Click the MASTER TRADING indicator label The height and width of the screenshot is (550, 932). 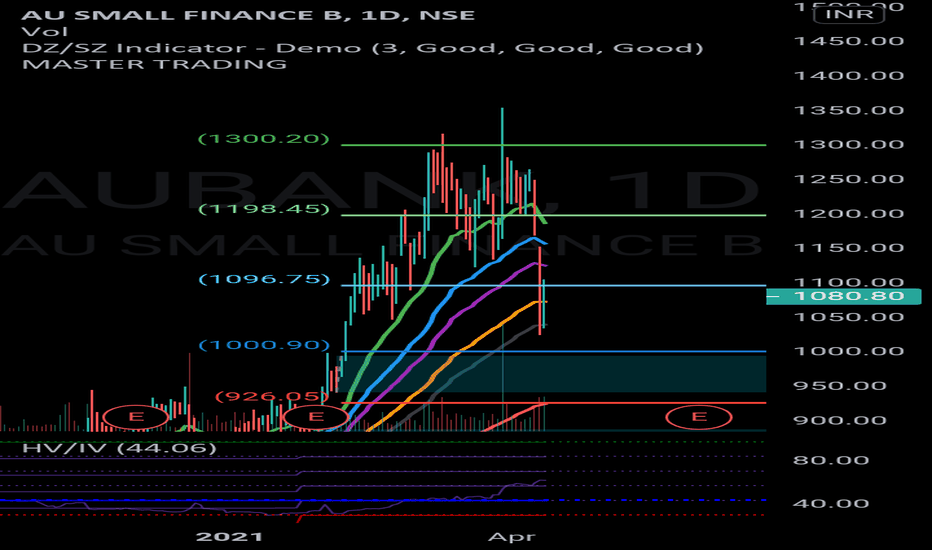point(155,64)
